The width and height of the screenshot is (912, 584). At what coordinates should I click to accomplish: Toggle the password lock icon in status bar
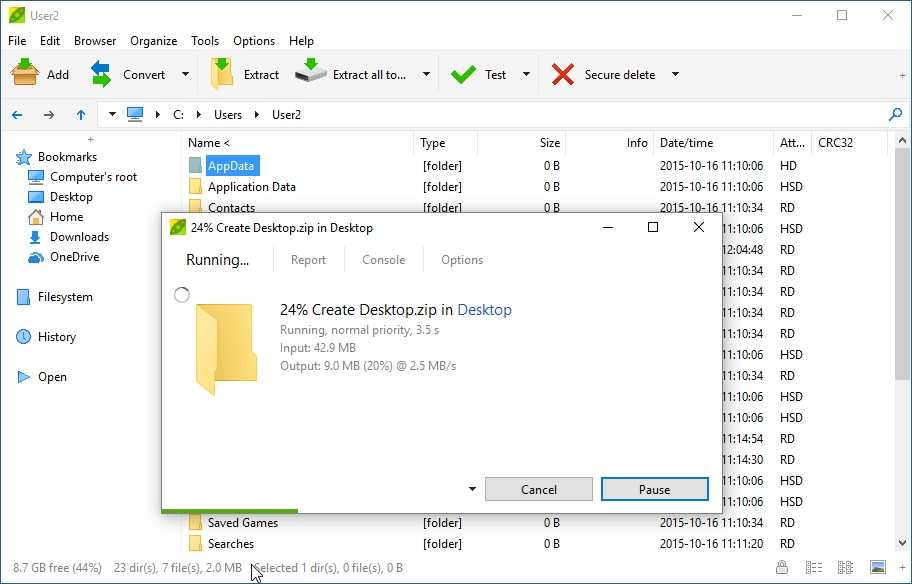[x=780, y=568]
